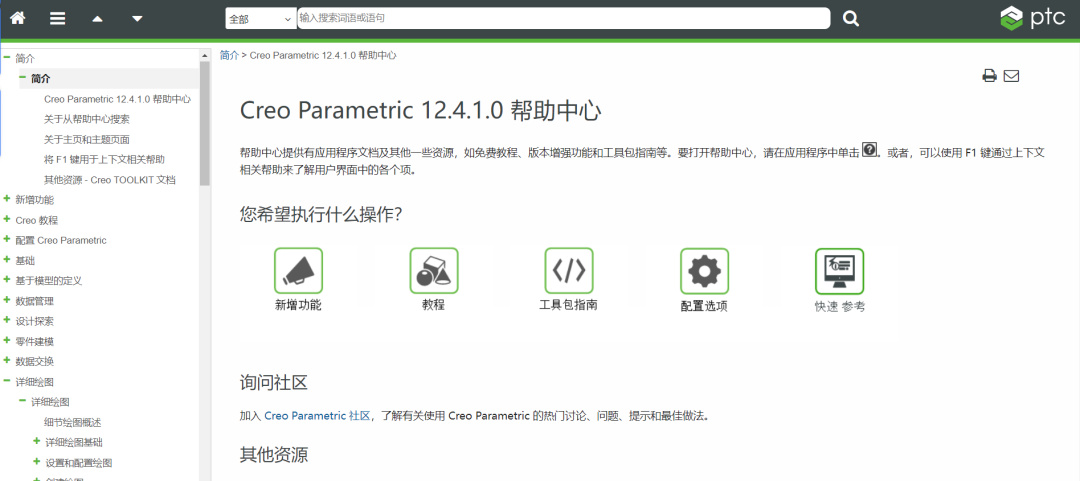Collapse the 详细绘图 tree node

coord(7,381)
